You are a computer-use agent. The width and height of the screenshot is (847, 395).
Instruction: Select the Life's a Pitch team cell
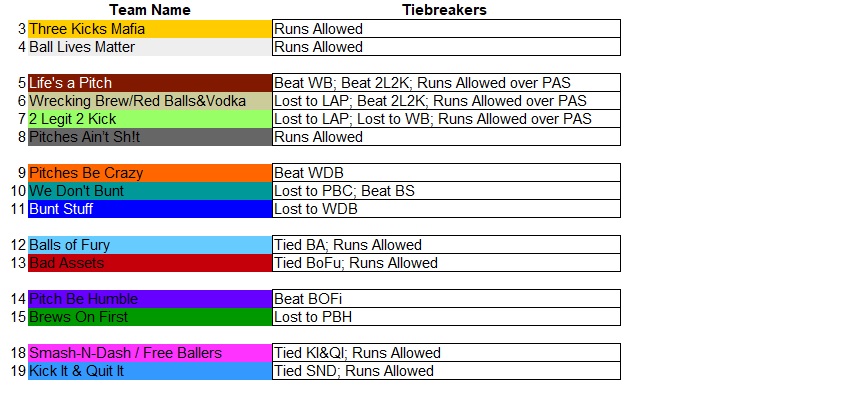pos(150,83)
